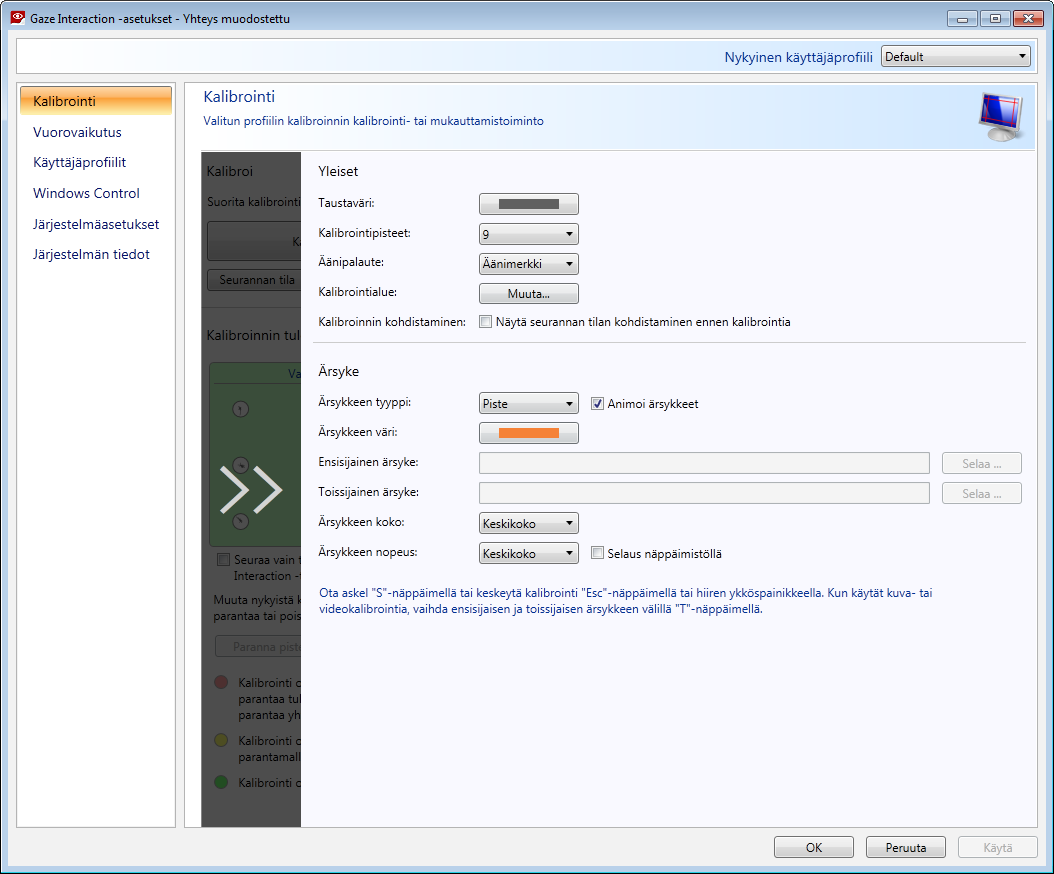Enable Näytä seurannan tilan kohdistaminen checkbox
The height and width of the screenshot is (874, 1054).
485,322
